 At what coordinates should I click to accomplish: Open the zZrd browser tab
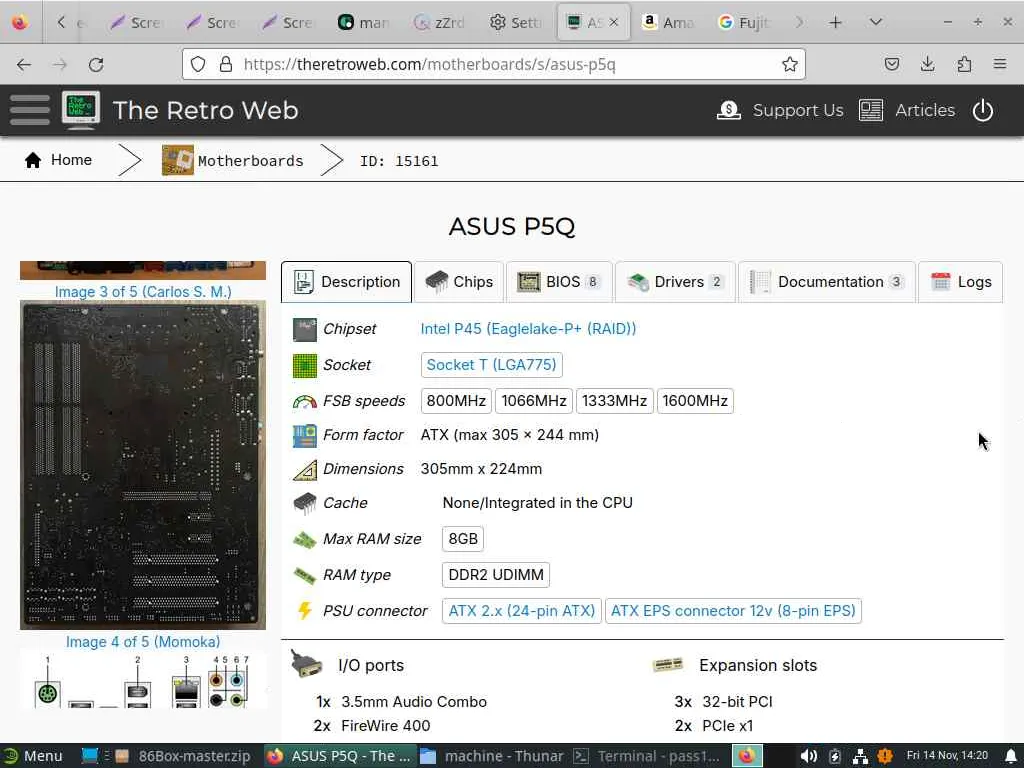pyautogui.click(x=440, y=22)
